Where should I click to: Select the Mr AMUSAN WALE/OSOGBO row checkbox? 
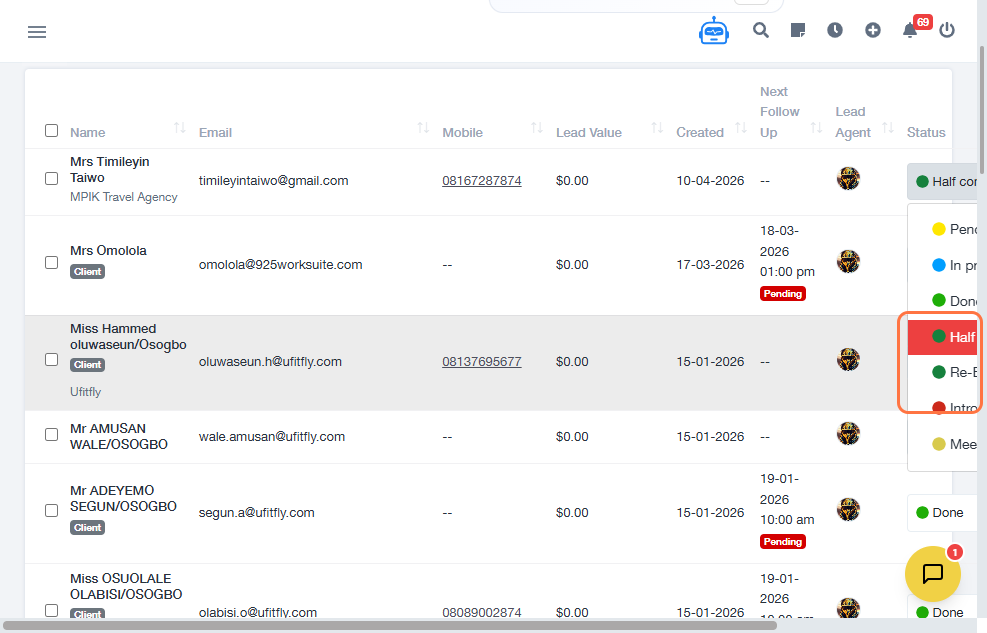[52, 434]
